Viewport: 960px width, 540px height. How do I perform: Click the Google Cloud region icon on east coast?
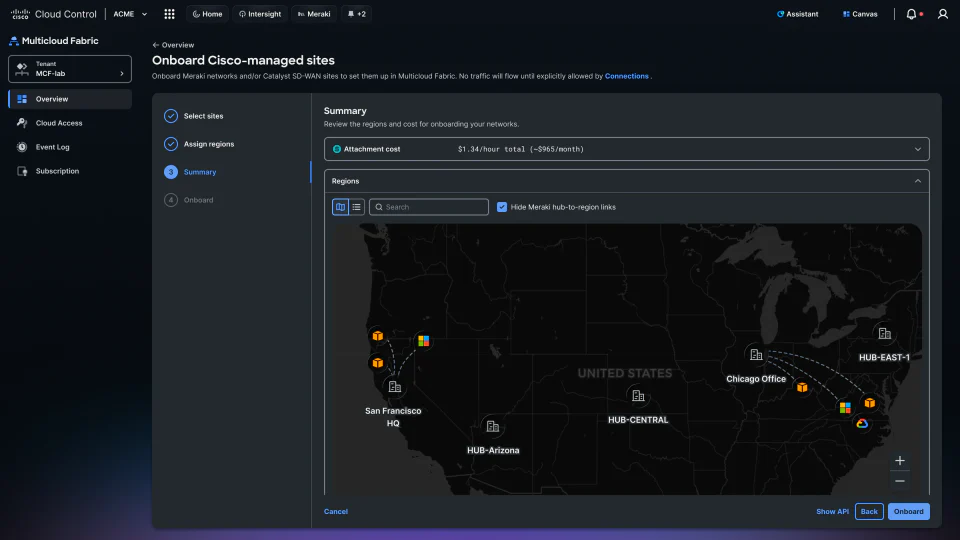(862, 423)
